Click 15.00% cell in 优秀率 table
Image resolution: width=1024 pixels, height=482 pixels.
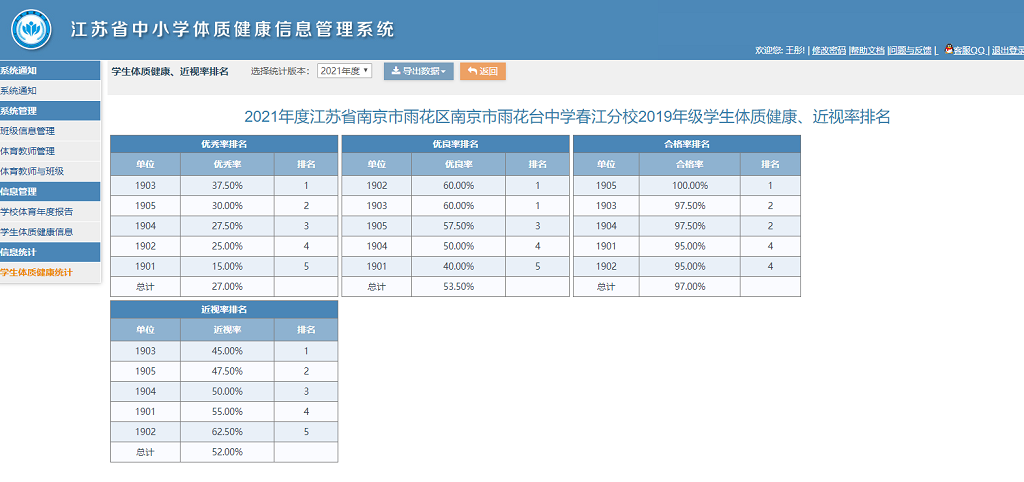click(x=227, y=266)
